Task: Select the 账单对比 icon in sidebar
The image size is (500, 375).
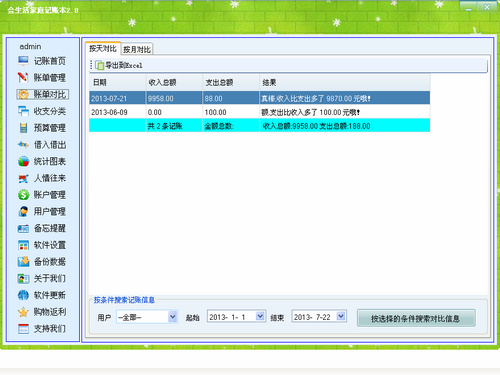Action: tap(23, 95)
